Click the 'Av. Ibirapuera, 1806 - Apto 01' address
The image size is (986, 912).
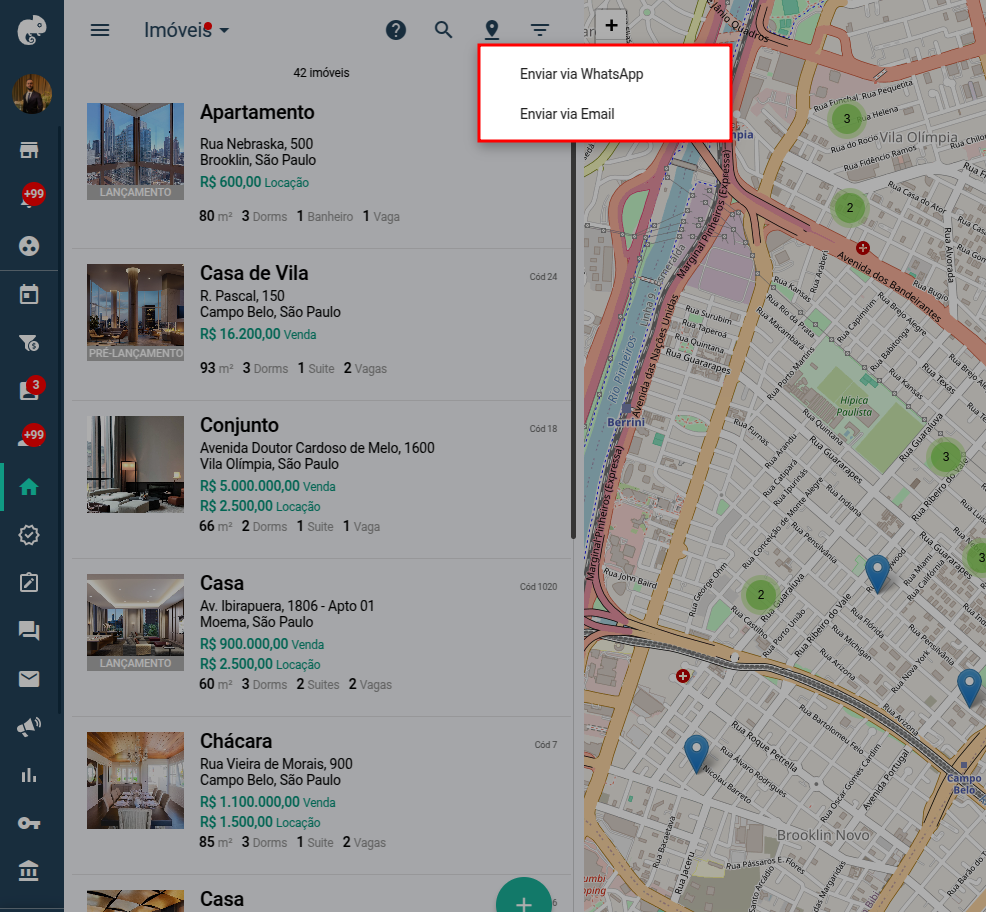click(x=287, y=606)
